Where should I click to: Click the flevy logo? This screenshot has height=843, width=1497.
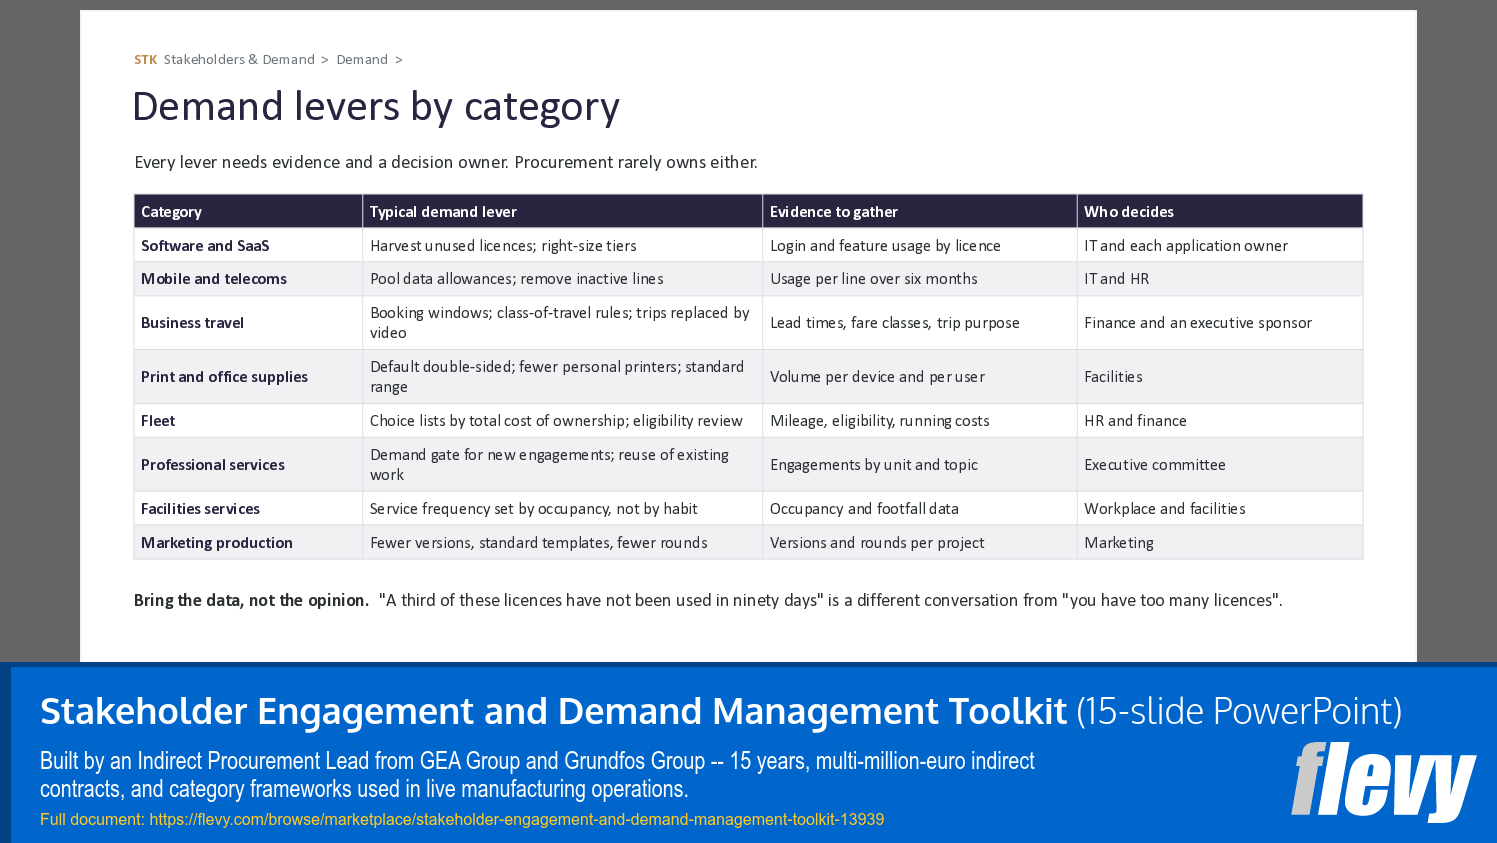pos(1383,781)
